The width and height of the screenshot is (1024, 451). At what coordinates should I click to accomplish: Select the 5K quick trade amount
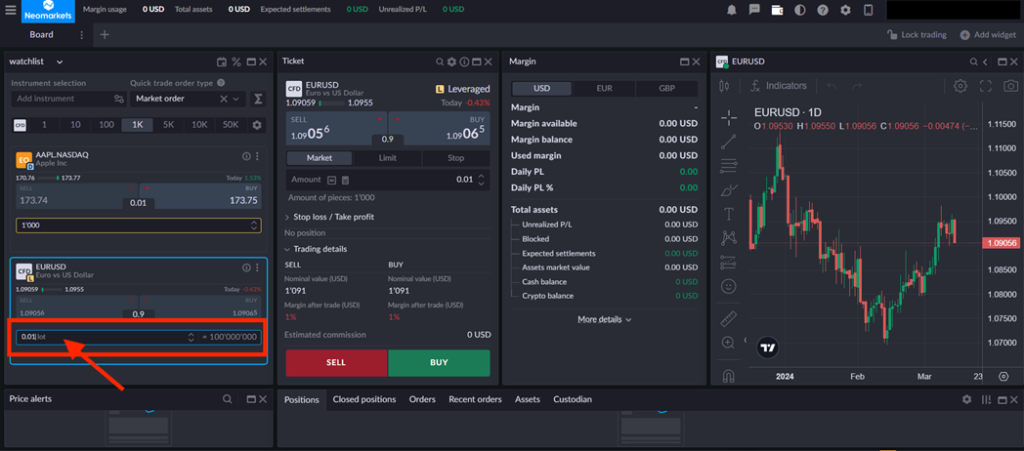pyautogui.click(x=168, y=125)
